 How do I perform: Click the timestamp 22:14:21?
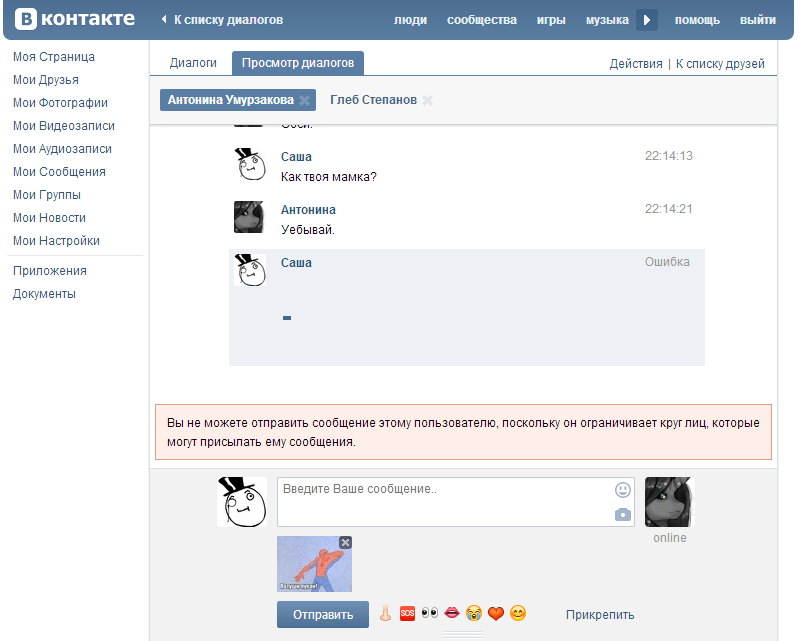click(668, 209)
